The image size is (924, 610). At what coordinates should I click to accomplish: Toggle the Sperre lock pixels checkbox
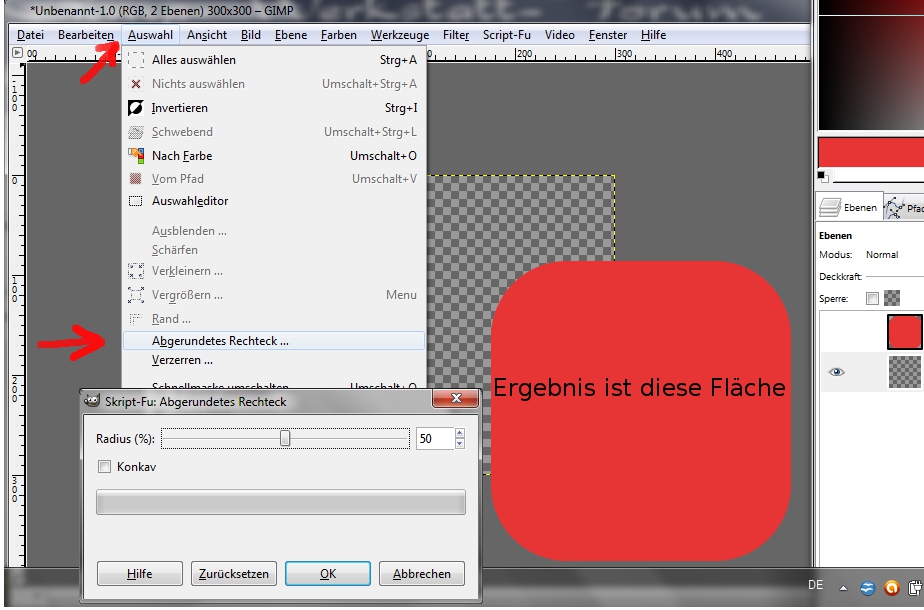tap(872, 298)
